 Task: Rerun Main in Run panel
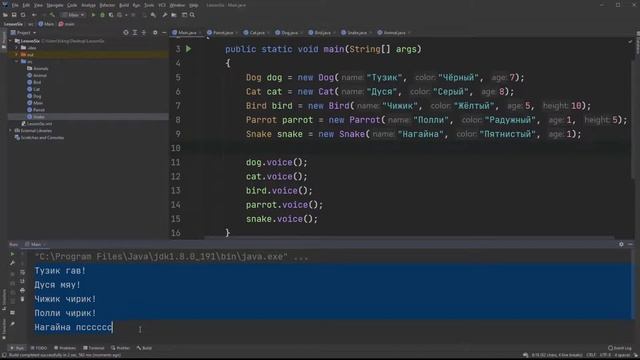(12, 254)
